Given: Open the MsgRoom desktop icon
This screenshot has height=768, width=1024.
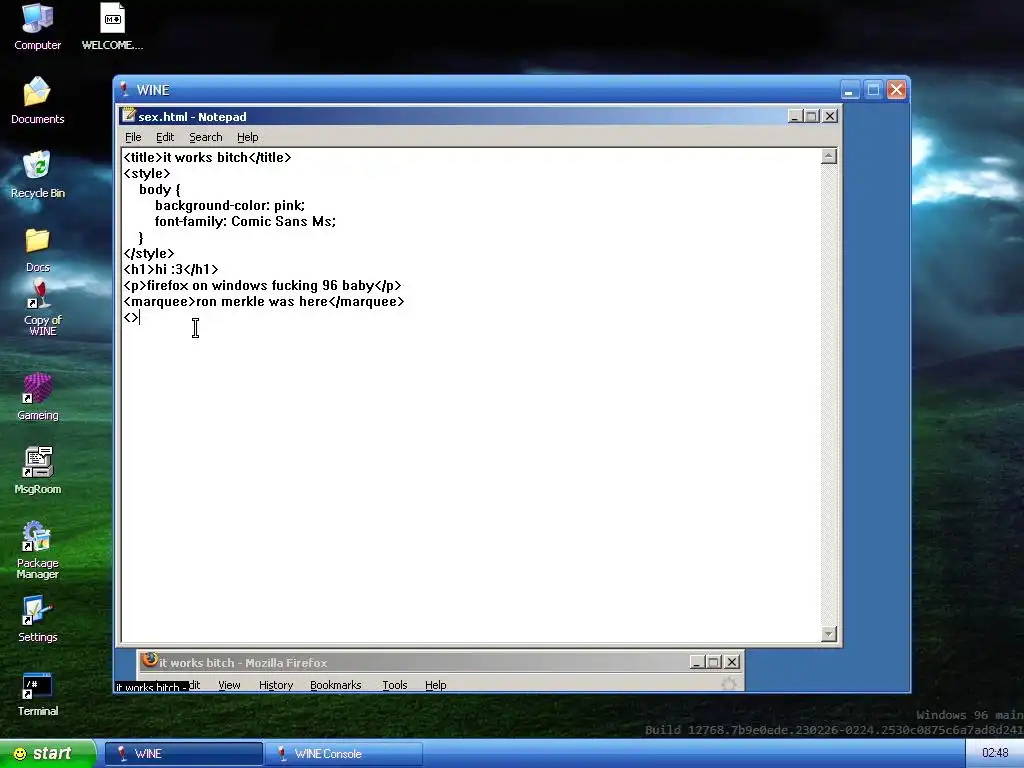Looking at the screenshot, I should (x=37, y=470).
